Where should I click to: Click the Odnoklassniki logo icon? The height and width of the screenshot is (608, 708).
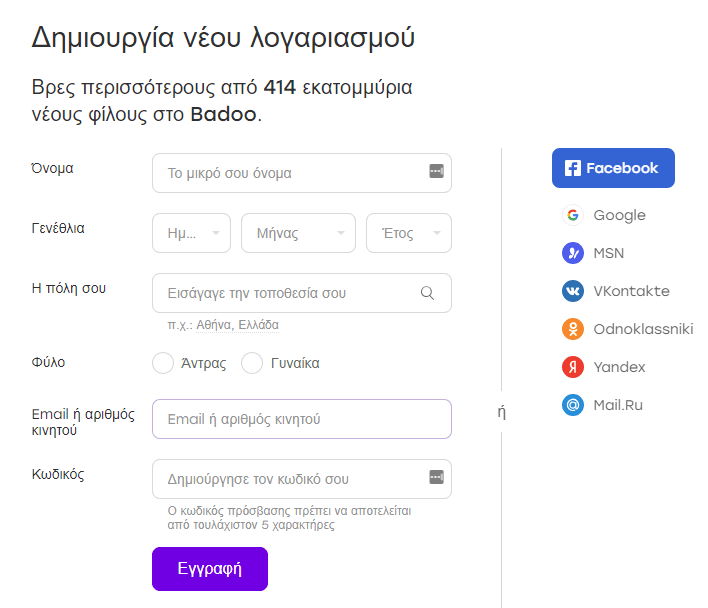572,329
